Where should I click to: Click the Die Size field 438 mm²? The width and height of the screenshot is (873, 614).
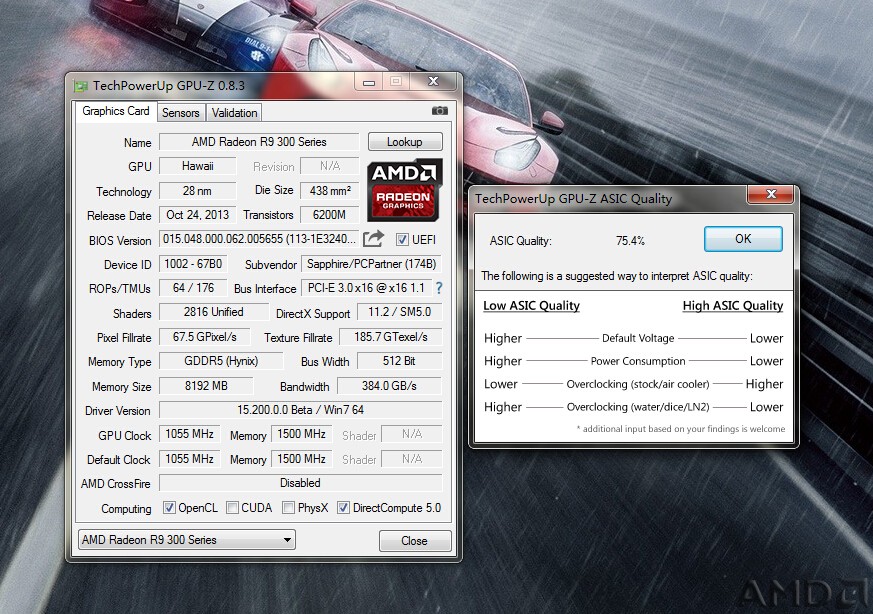point(330,191)
